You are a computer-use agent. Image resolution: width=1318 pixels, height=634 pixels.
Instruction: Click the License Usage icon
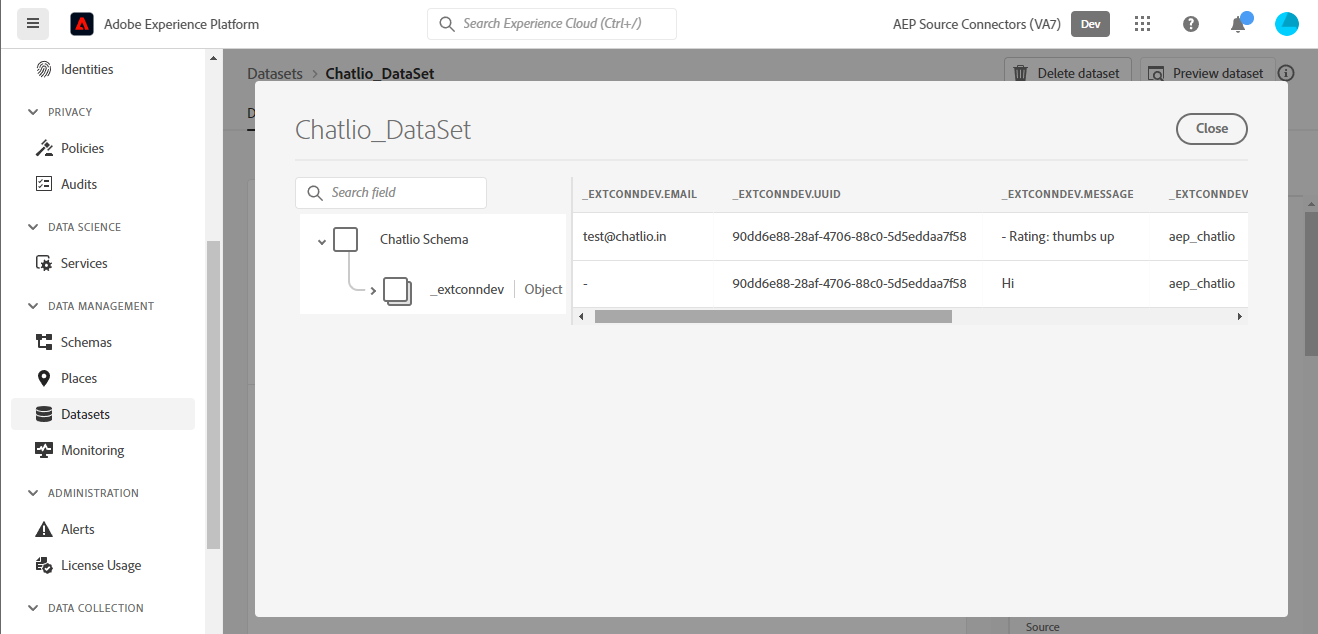[x=44, y=565]
